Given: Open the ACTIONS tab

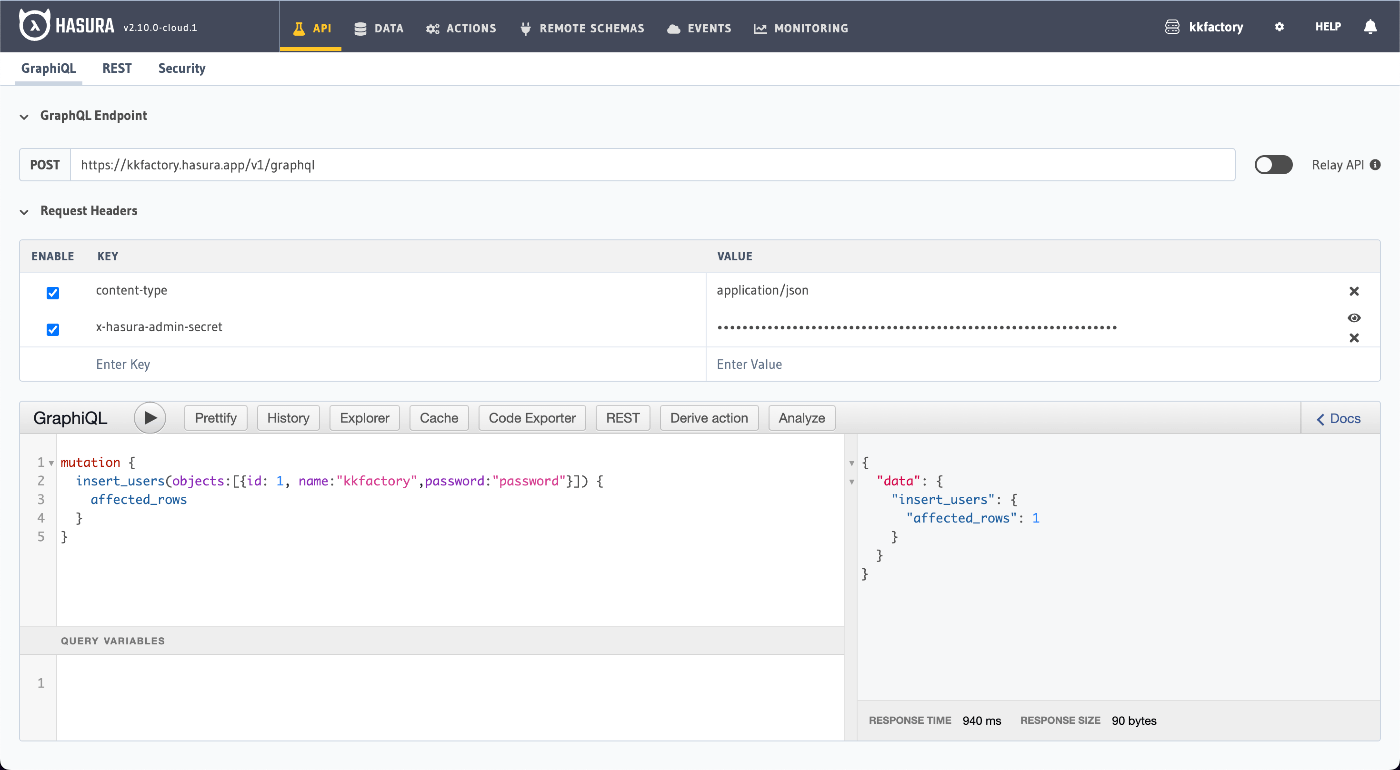Looking at the screenshot, I should coord(461,28).
